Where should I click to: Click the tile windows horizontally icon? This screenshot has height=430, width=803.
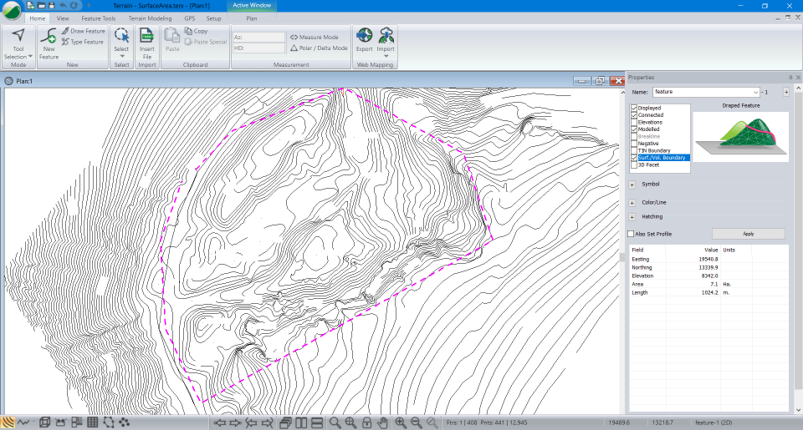tap(316, 423)
